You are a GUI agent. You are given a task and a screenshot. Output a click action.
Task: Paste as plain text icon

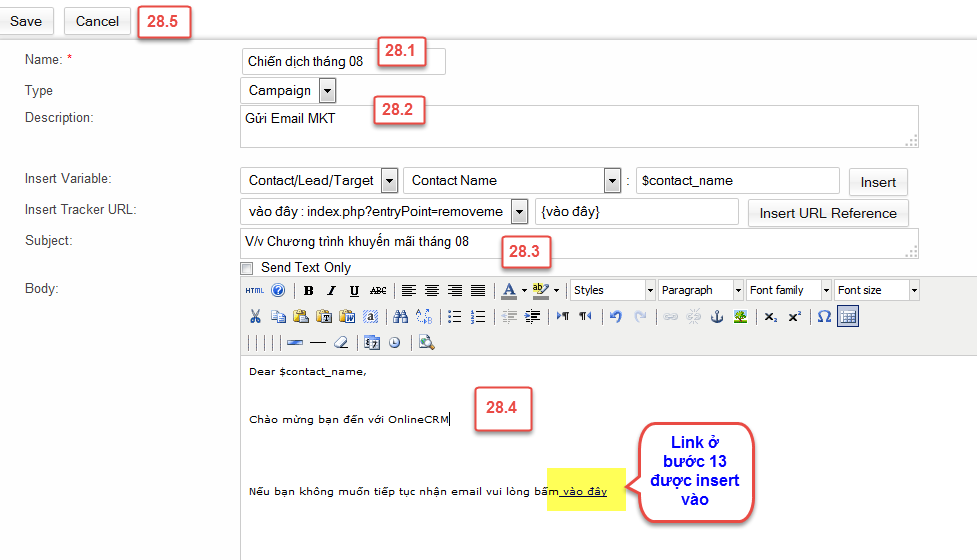pyautogui.click(x=324, y=316)
